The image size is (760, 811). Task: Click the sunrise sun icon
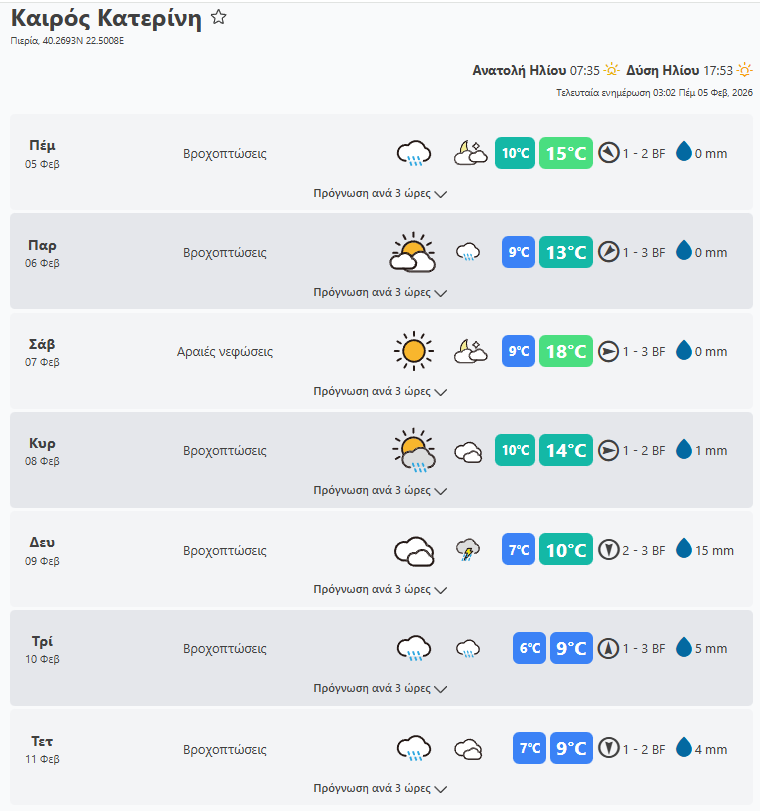(612, 71)
